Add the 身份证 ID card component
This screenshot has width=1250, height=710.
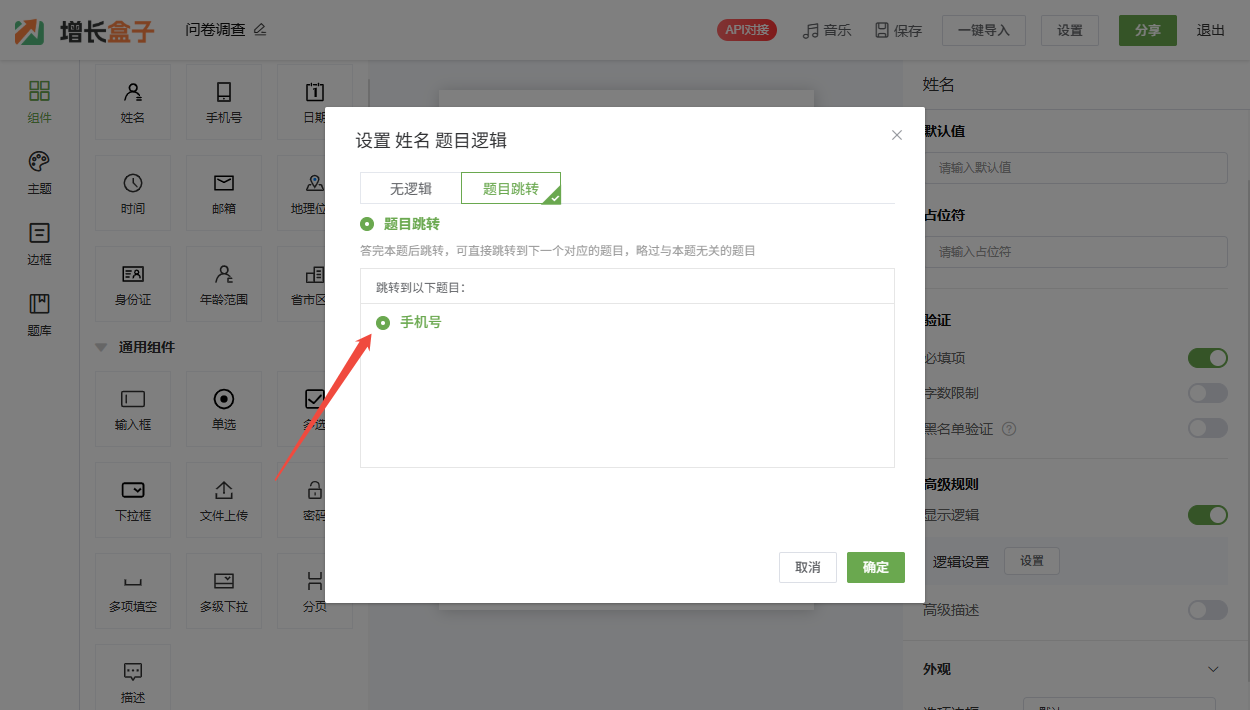coord(133,284)
